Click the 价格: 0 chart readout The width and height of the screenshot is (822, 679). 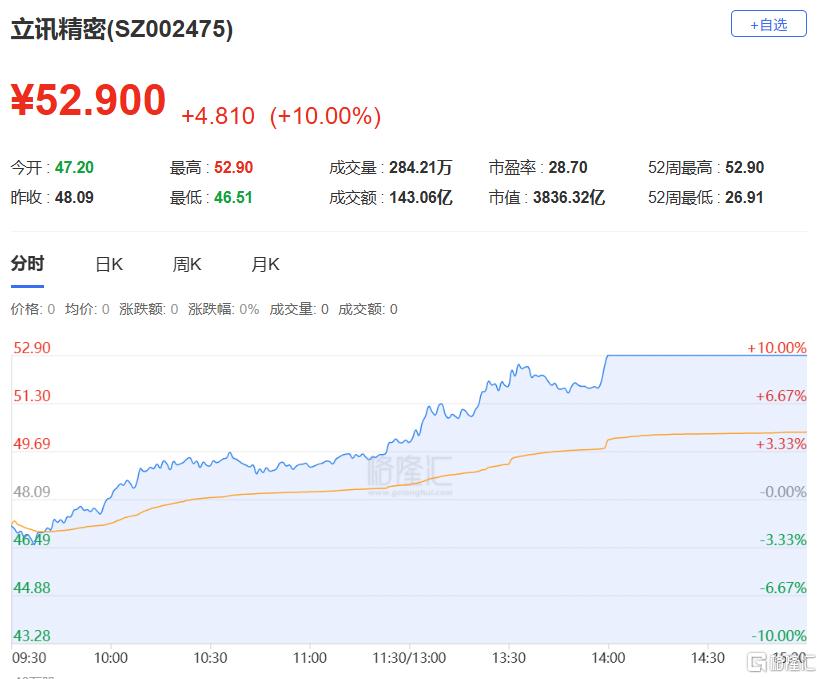click(33, 309)
